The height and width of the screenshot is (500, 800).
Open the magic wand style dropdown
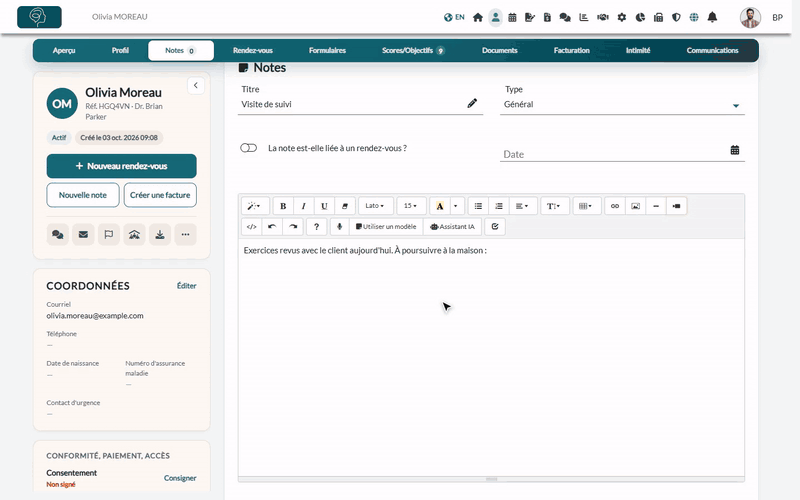pyautogui.click(x=254, y=206)
